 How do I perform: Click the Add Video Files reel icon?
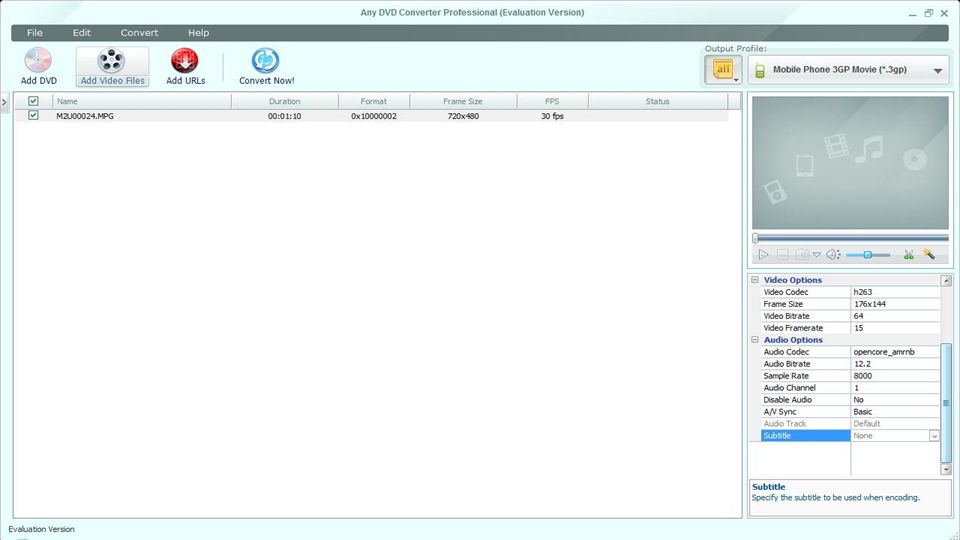click(x=111, y=60)
